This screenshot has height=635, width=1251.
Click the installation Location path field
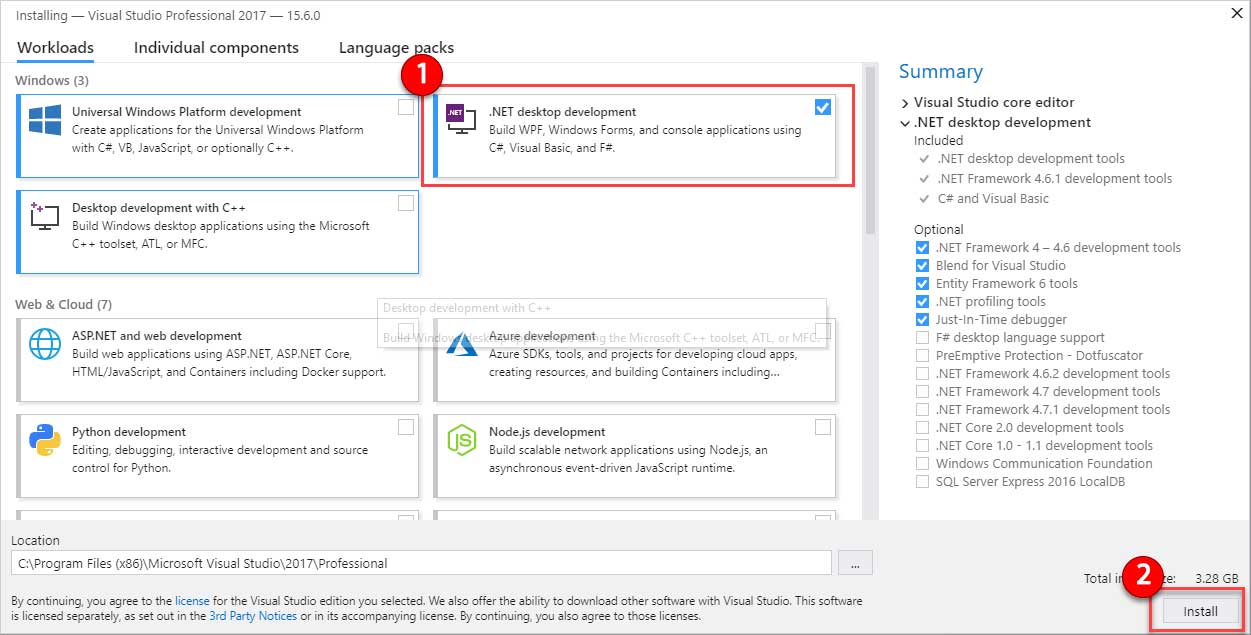pyautogui.click(x=421, y=563)
